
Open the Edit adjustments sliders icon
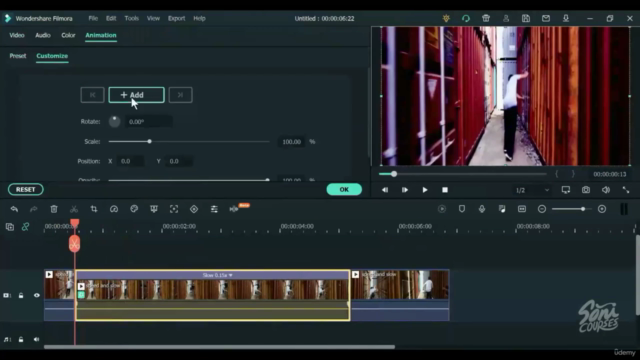pyautogui.click(x=214, y=209)
